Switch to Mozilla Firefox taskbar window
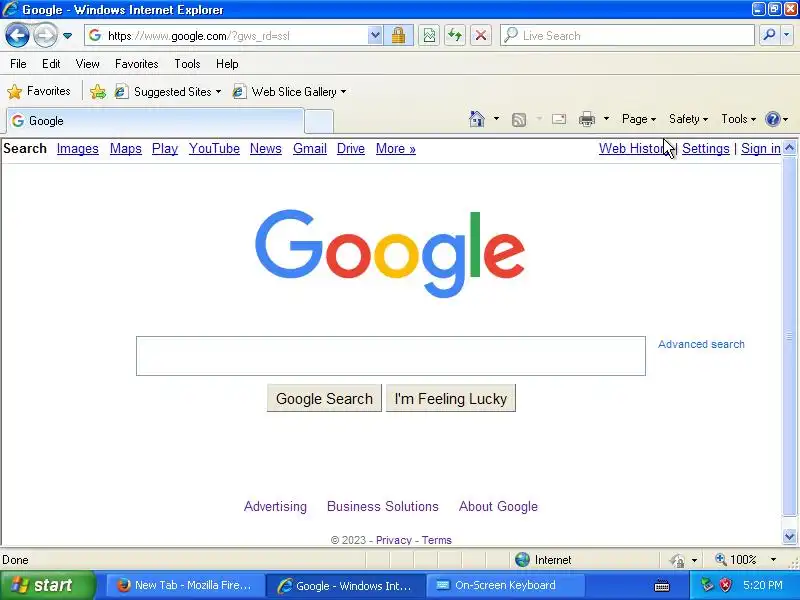The height and width of the screenshot is (600, 800). click(x=184, y=585)
